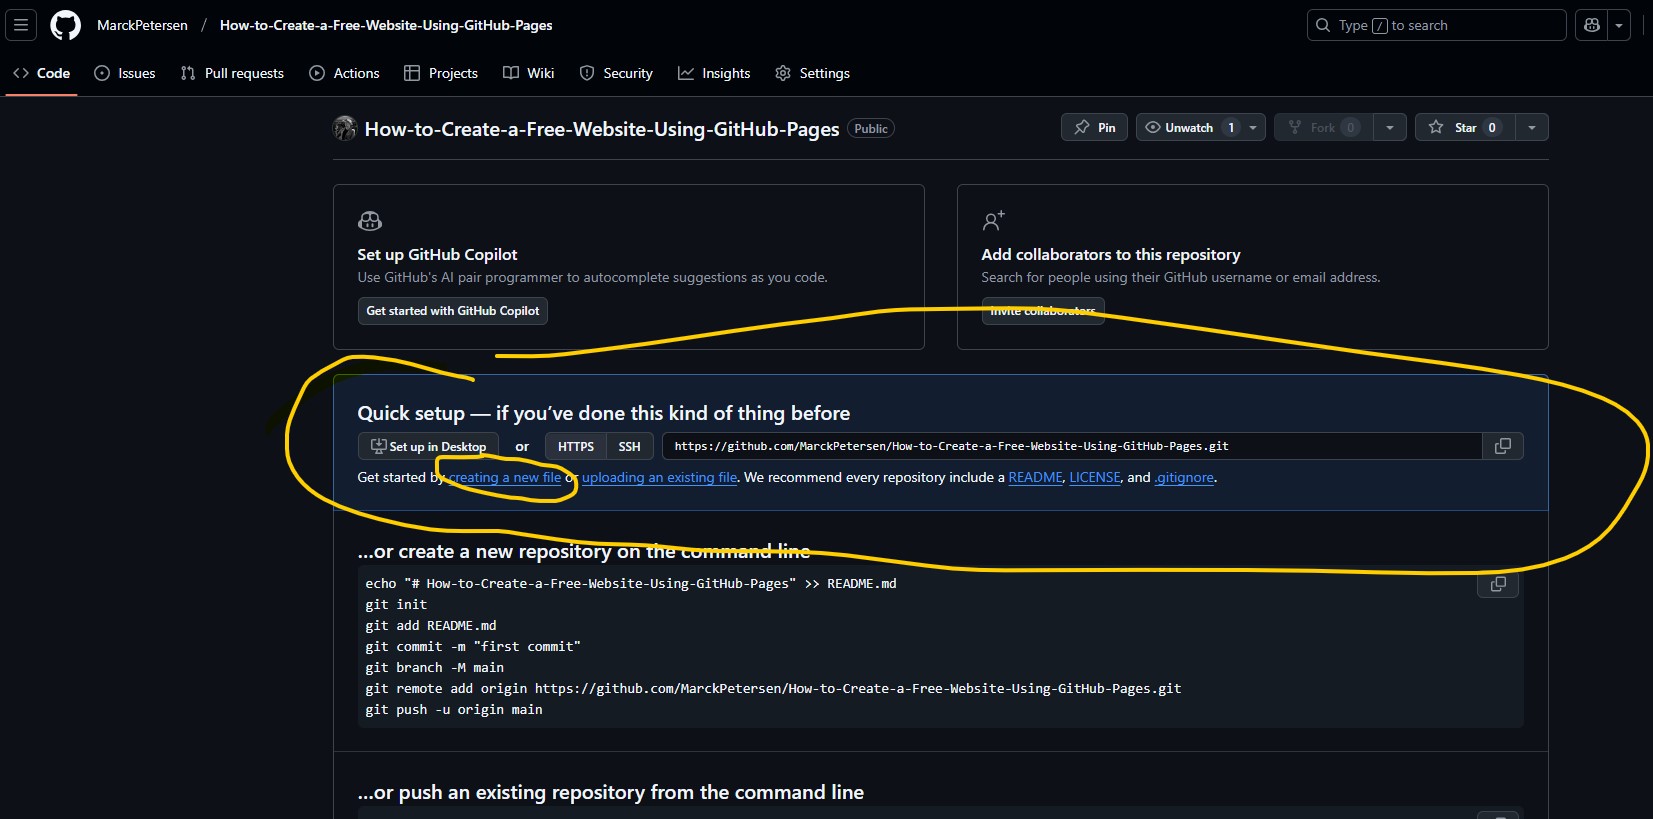Switch clone protocol to SSH
The height and width of the screenshot is (819, 1653).
coord(630,447)
